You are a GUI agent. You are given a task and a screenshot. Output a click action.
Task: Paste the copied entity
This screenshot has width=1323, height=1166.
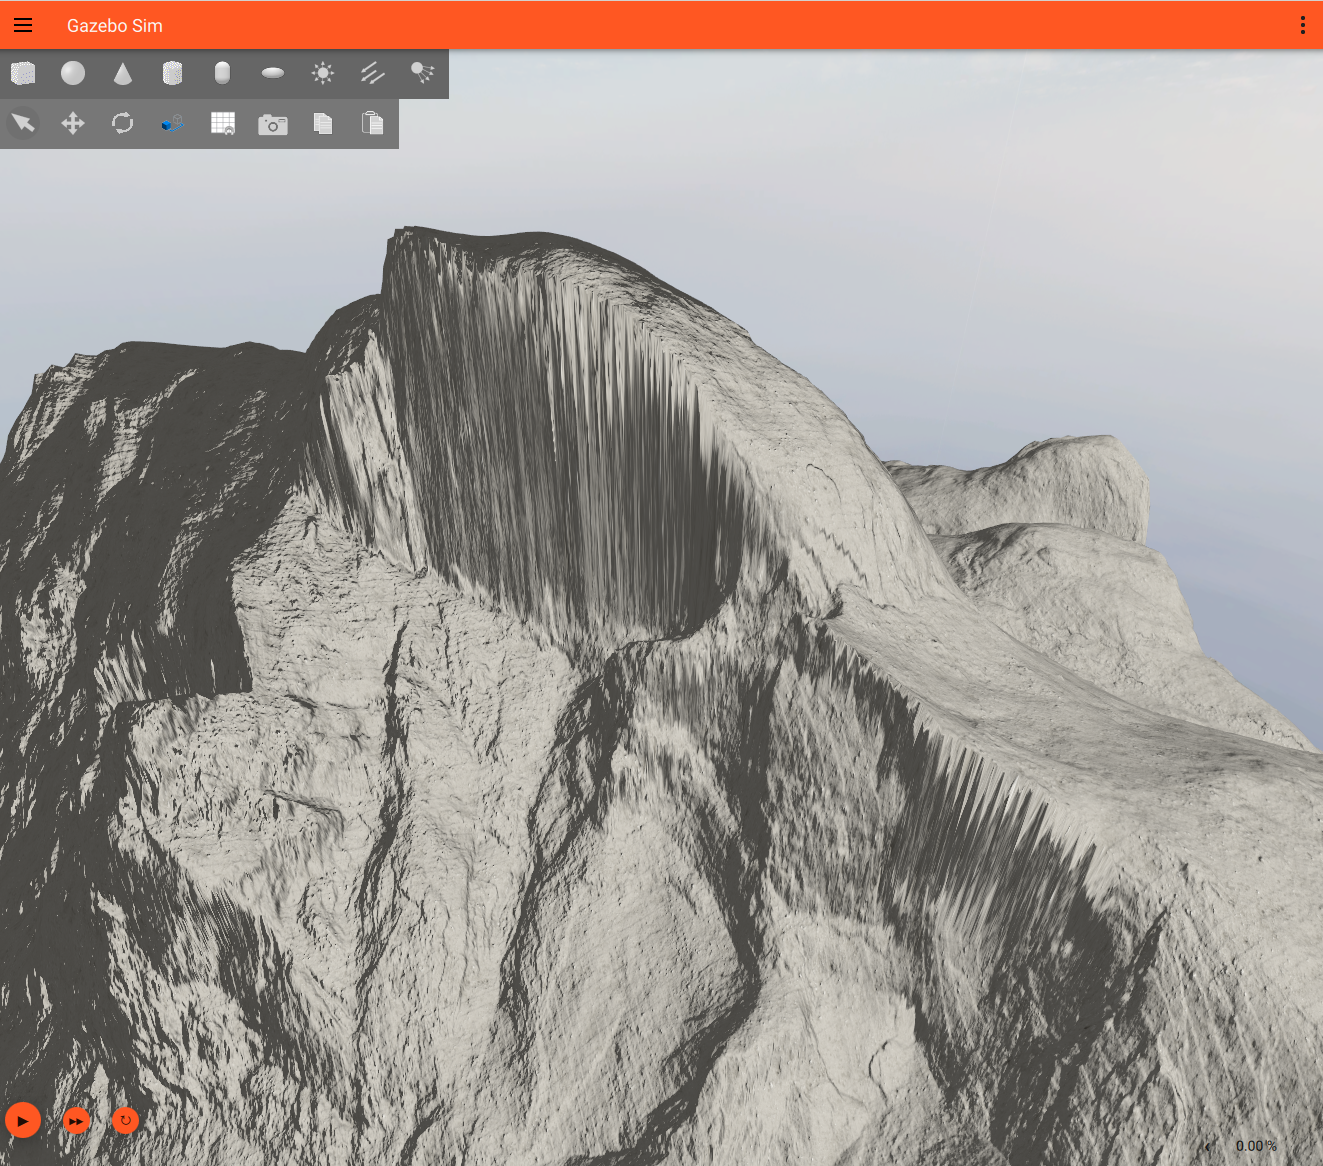[x=372, y=123]
